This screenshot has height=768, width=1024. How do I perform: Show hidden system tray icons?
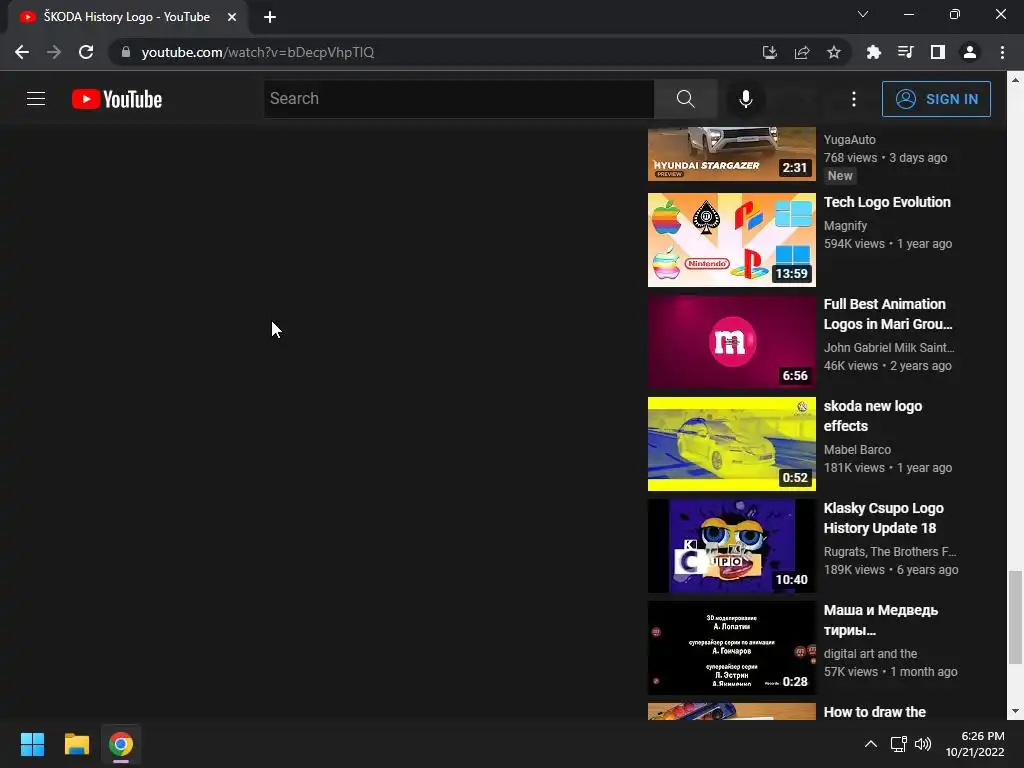coord(871,744)
